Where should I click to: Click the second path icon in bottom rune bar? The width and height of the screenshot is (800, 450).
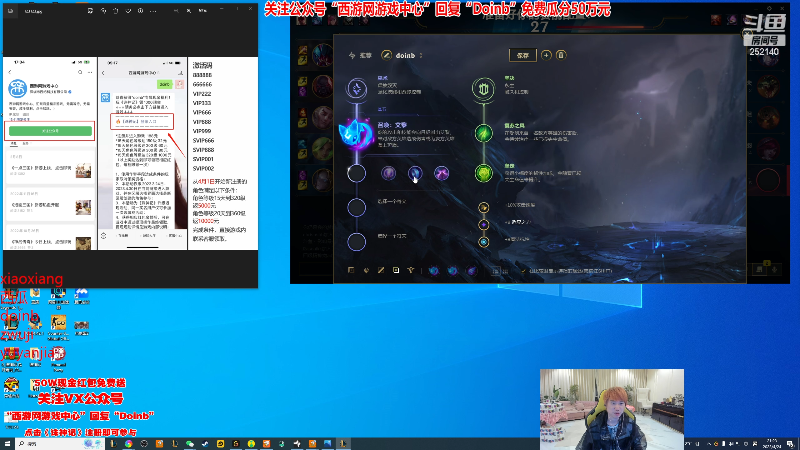click(x=366, y=270)
